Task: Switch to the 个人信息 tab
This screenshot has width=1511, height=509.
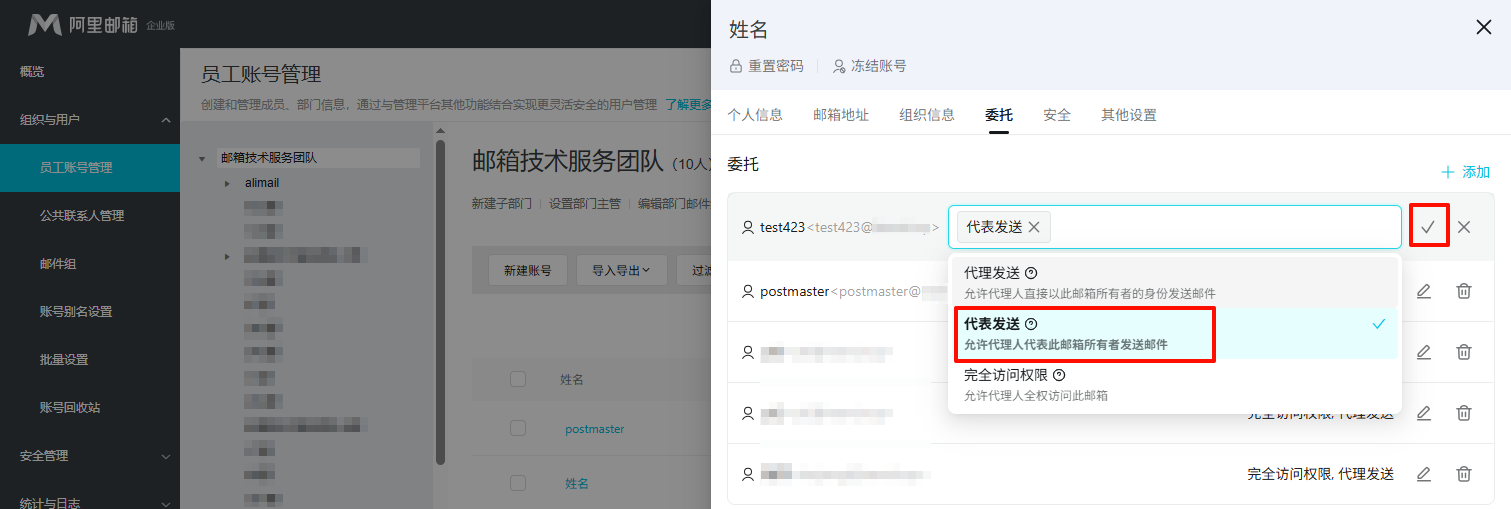Action: pos(755,115)
